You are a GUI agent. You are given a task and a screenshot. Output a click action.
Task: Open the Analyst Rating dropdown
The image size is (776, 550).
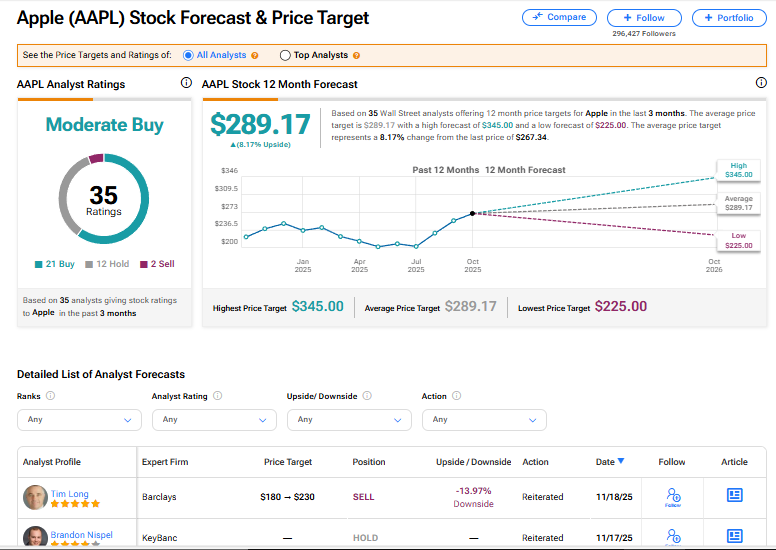[212, 420]
